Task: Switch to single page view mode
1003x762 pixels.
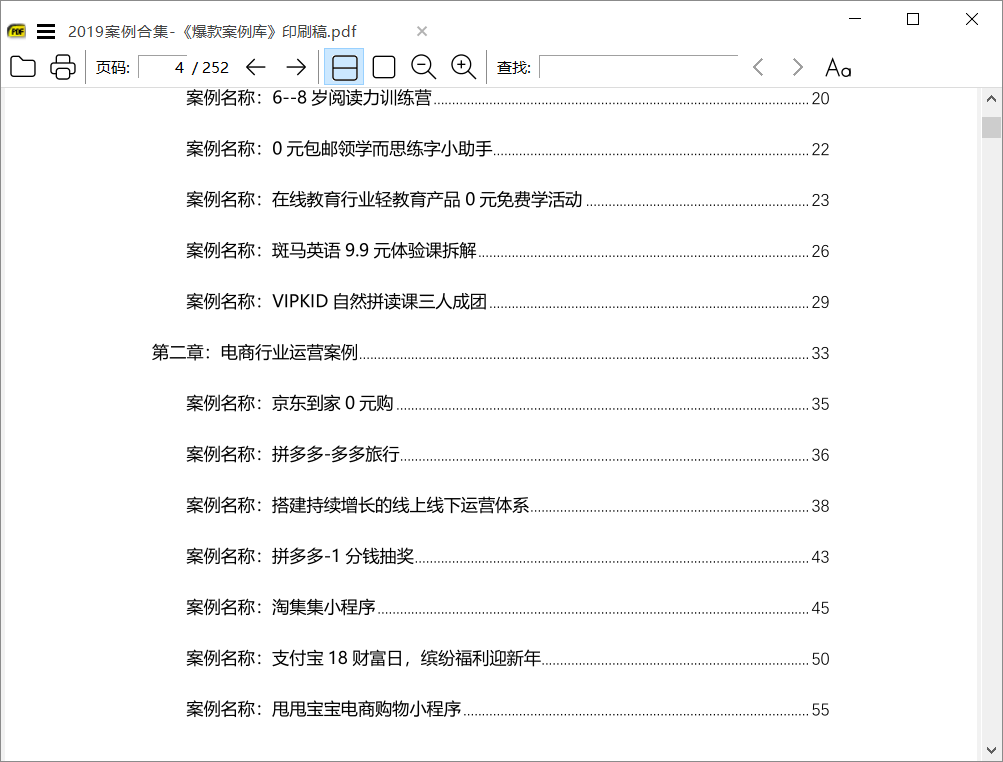Action: [383, 66]
